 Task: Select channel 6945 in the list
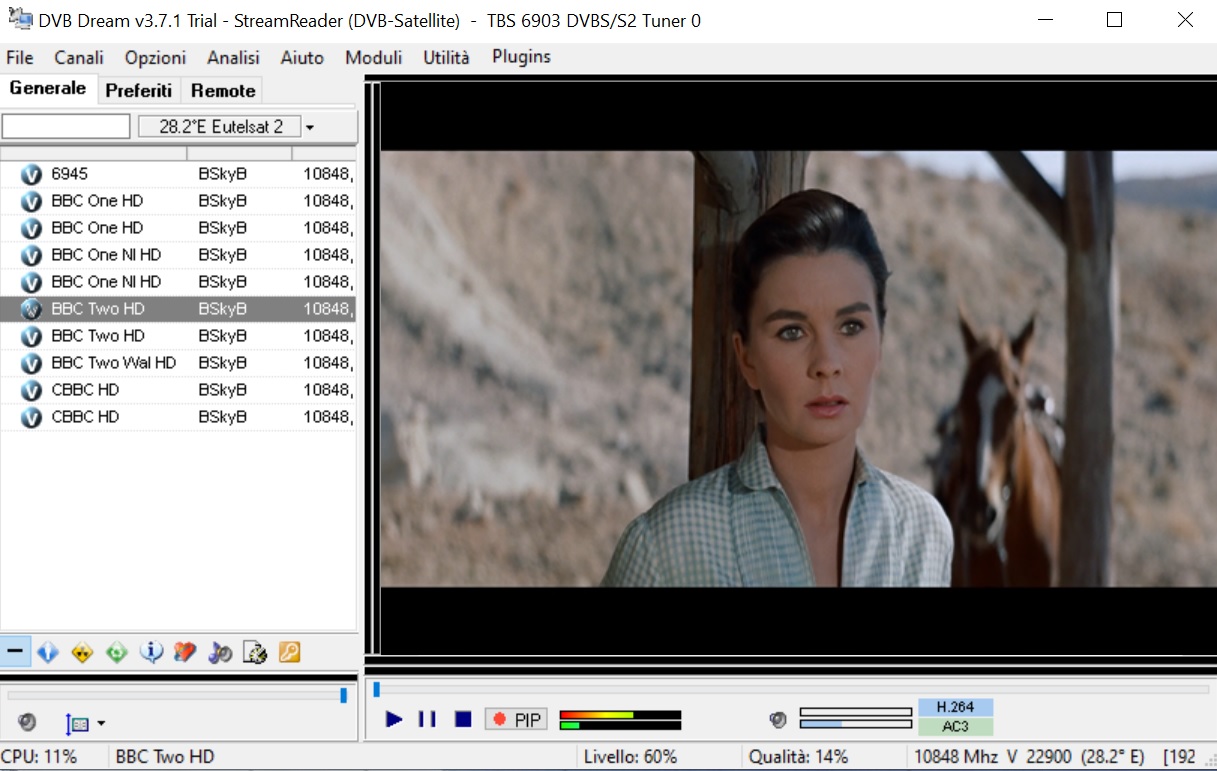(x=178, y=174)
